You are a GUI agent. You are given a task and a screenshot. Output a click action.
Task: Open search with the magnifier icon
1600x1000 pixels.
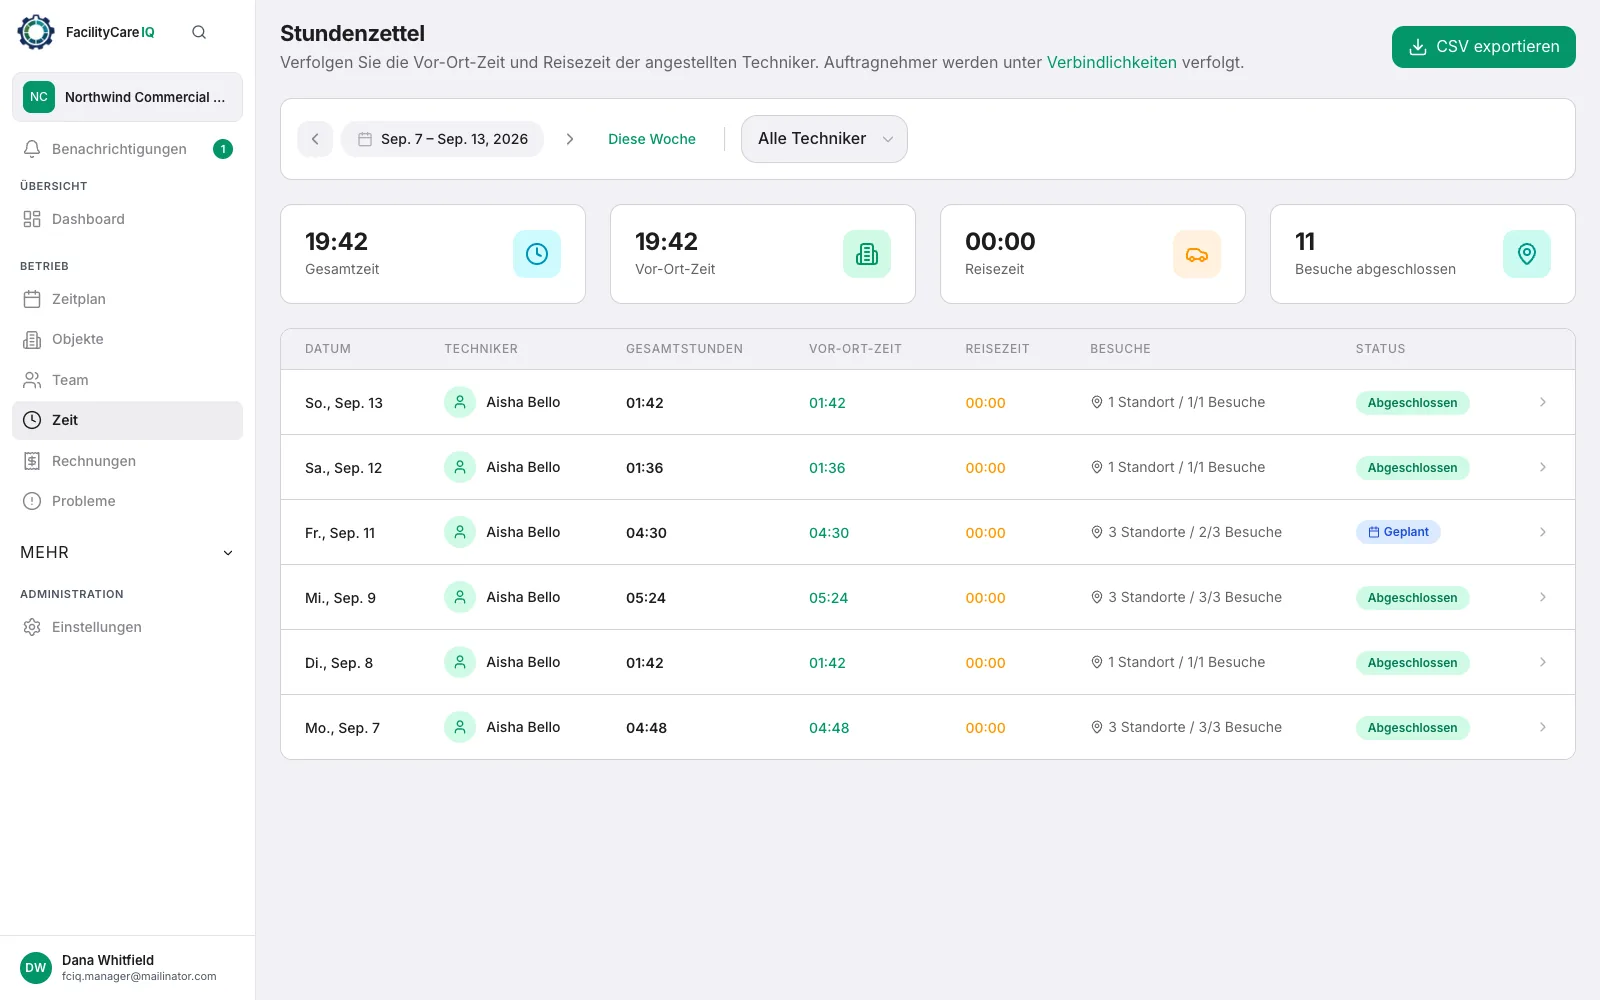[x=199, y=32]
